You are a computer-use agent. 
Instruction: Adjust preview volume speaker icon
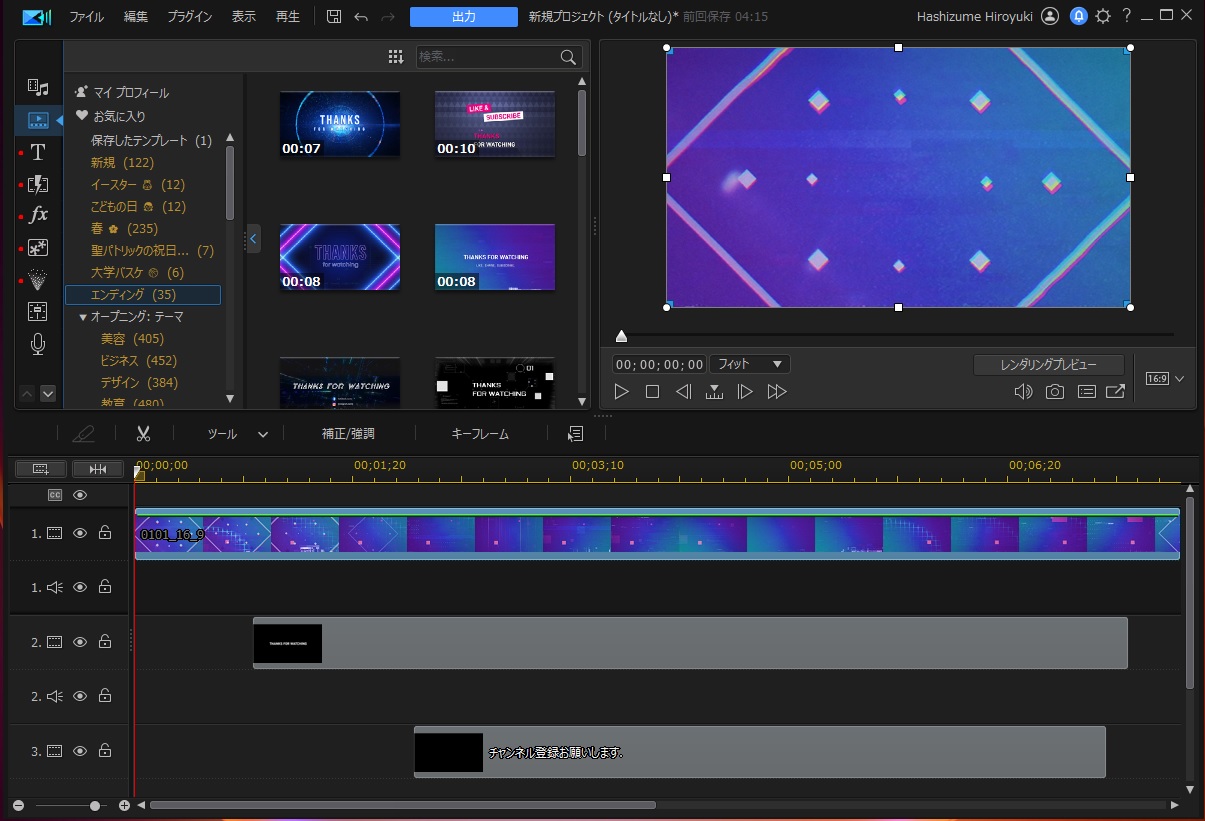click(1023, 392)
